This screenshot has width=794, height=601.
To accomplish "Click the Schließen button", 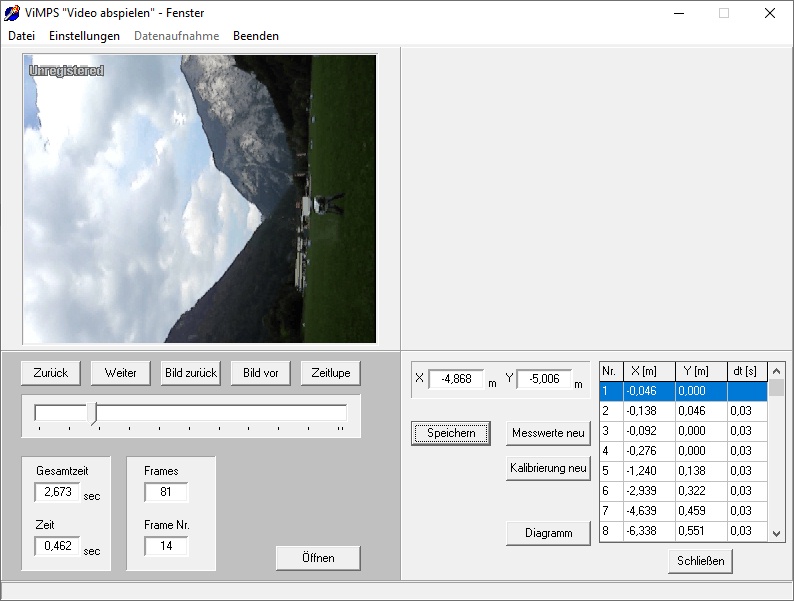I will (x=700, y=561).
